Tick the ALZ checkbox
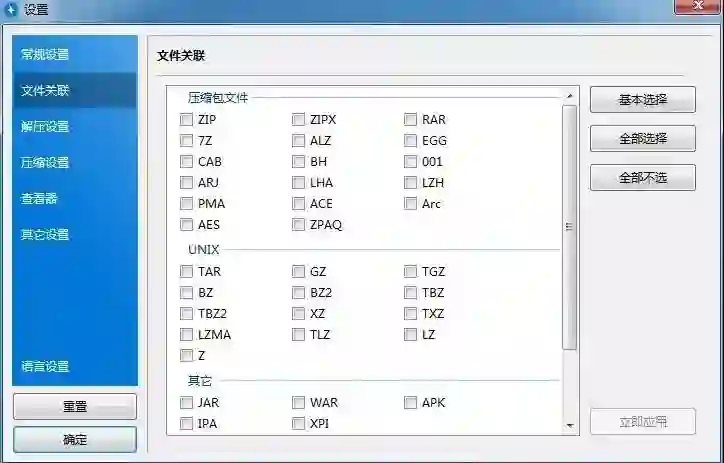Viewport: 724px width, 463px height. pyautogui.click(x=298, y=140)
